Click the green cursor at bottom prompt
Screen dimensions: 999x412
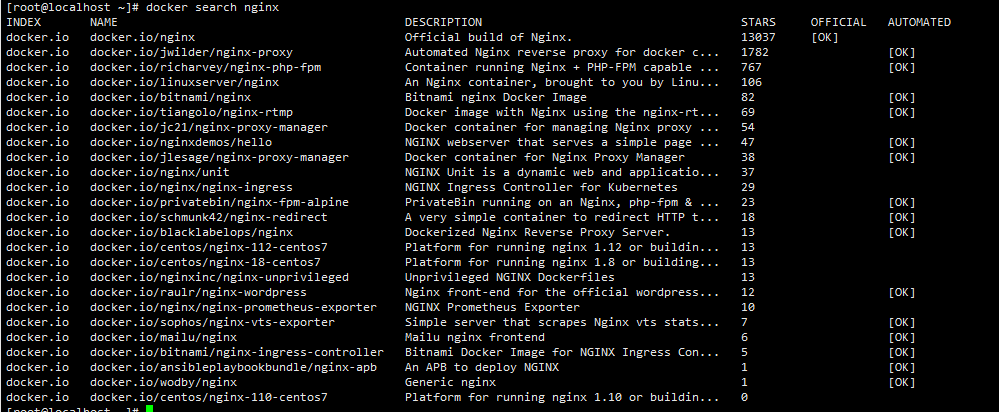tap(149, 409)
